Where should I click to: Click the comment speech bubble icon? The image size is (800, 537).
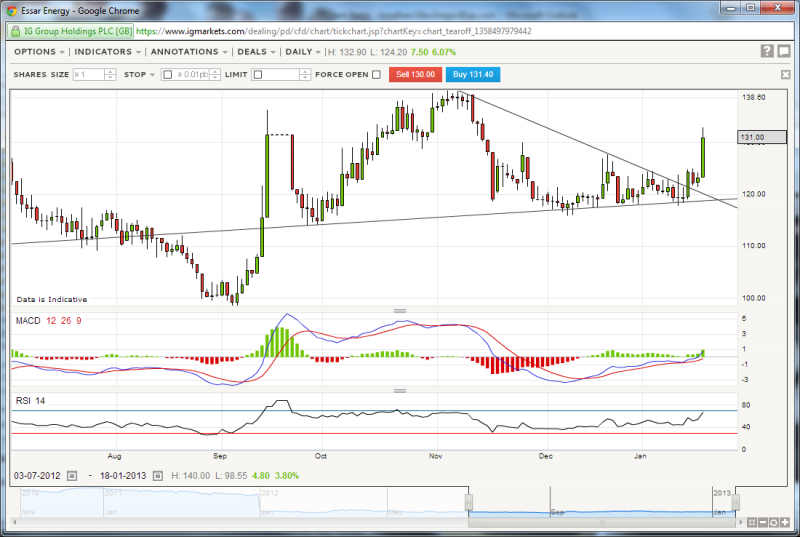point(784,51)
